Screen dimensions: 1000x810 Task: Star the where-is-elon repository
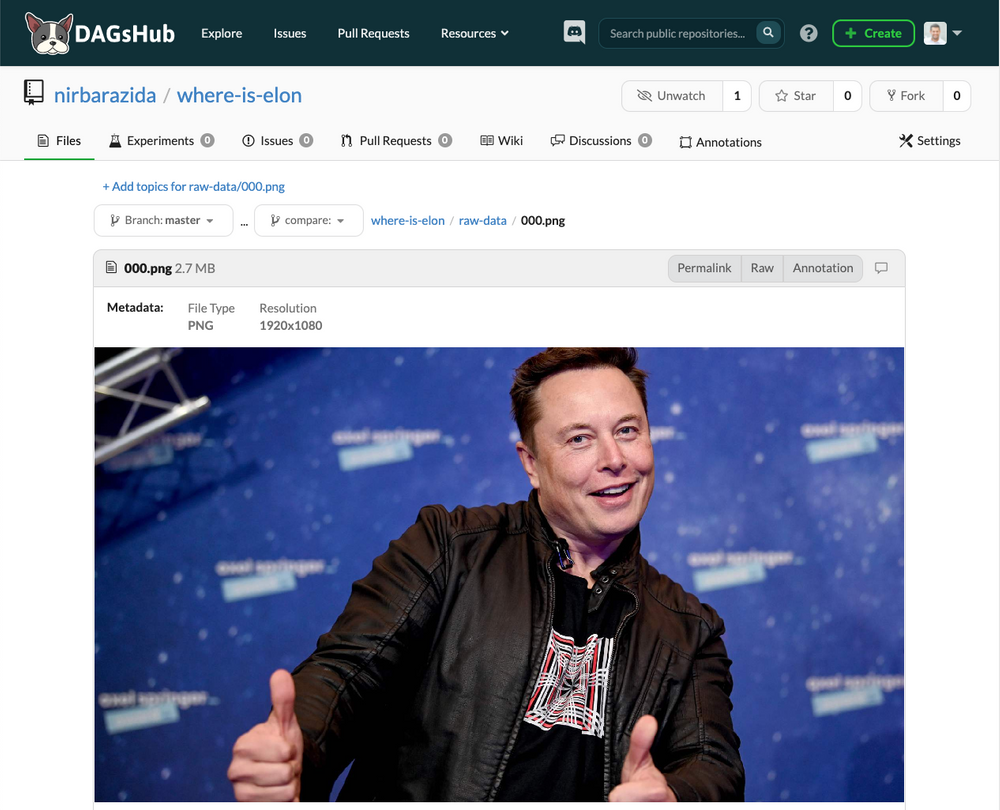[796, 96]
